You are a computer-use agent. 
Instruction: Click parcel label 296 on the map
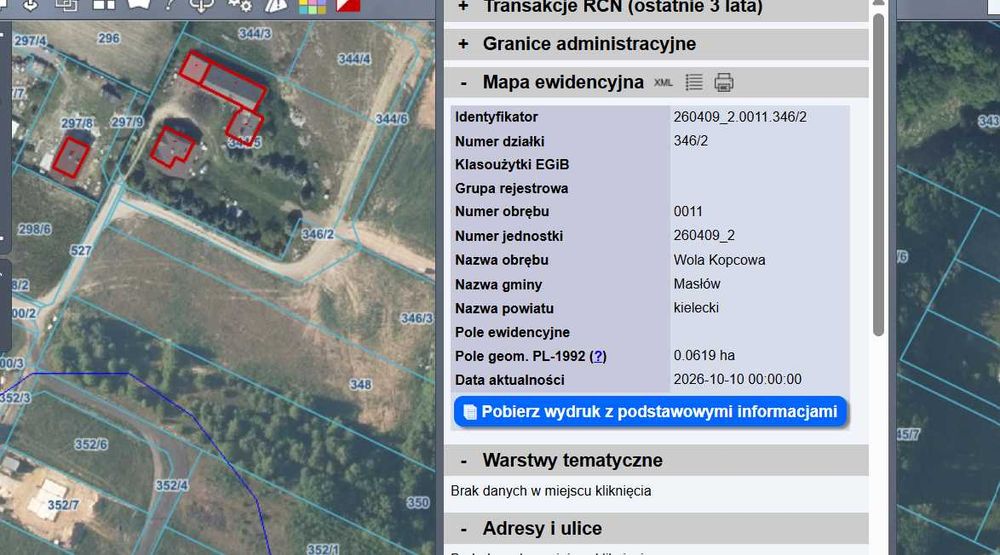pos(108,38)
